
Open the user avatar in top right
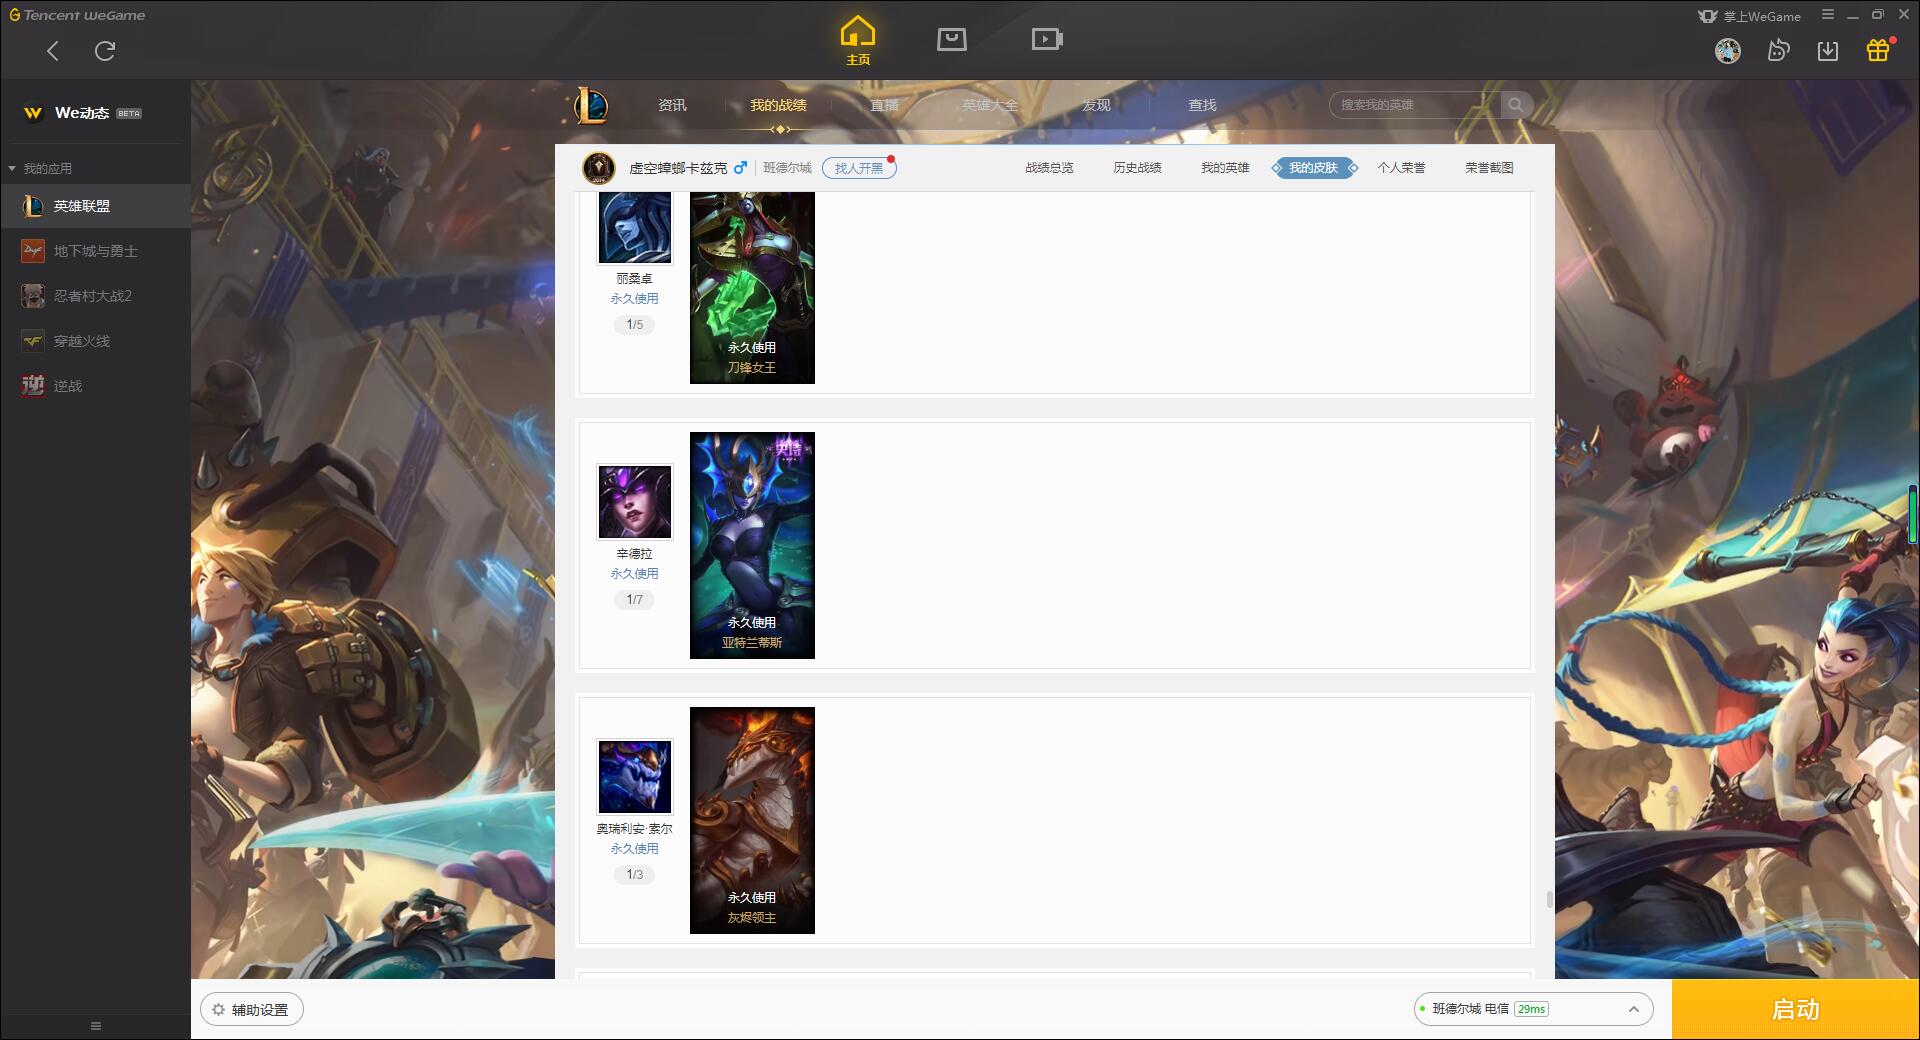[1727, 50]
